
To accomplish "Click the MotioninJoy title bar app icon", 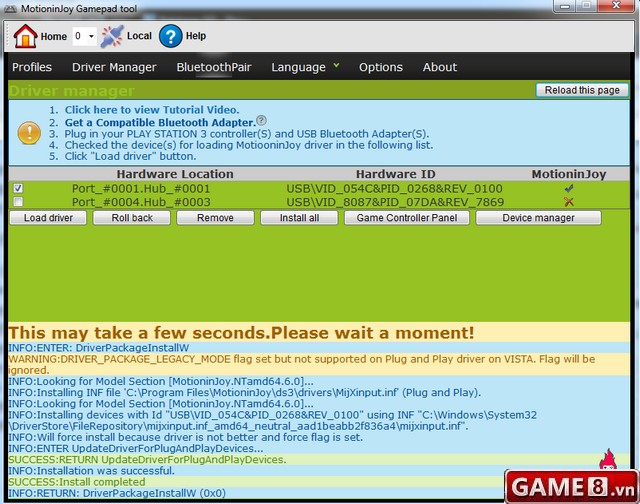I will click(x=10, y=9).
